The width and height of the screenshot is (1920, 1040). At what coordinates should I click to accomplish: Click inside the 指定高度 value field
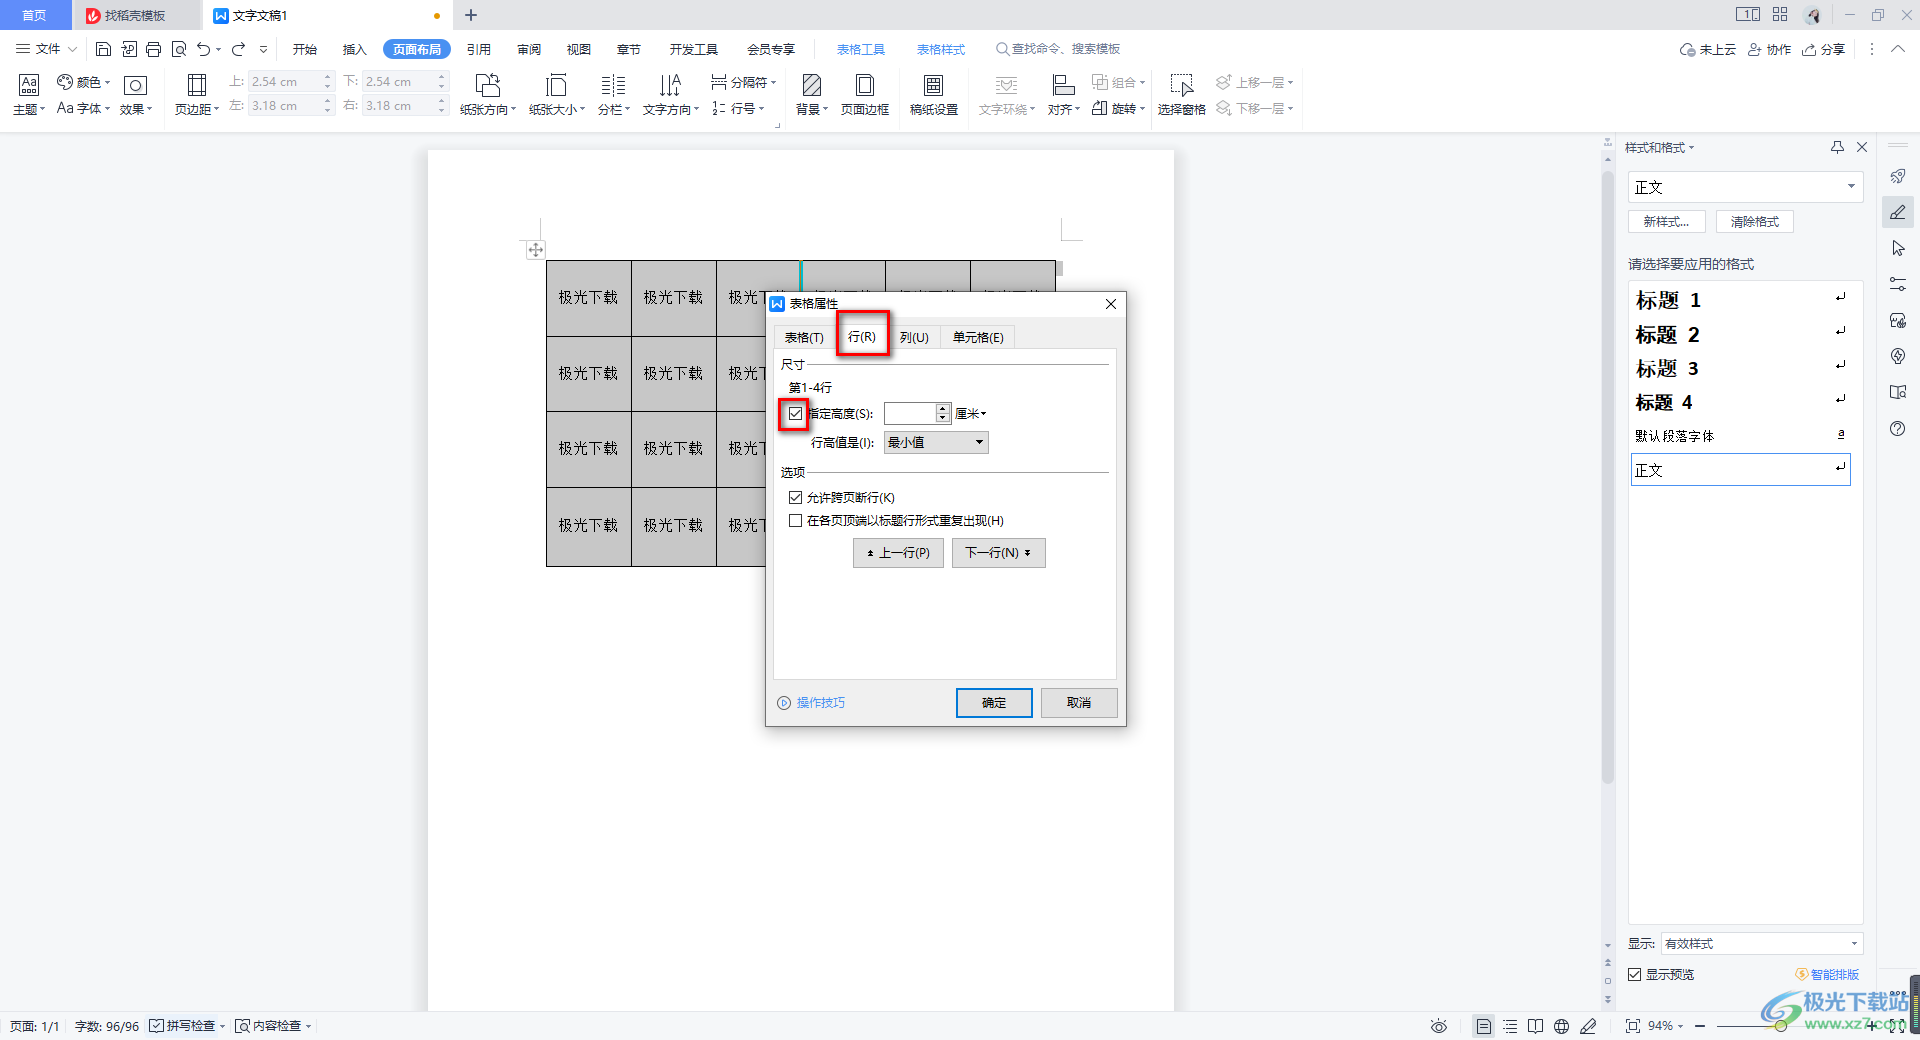pos(909,413)
